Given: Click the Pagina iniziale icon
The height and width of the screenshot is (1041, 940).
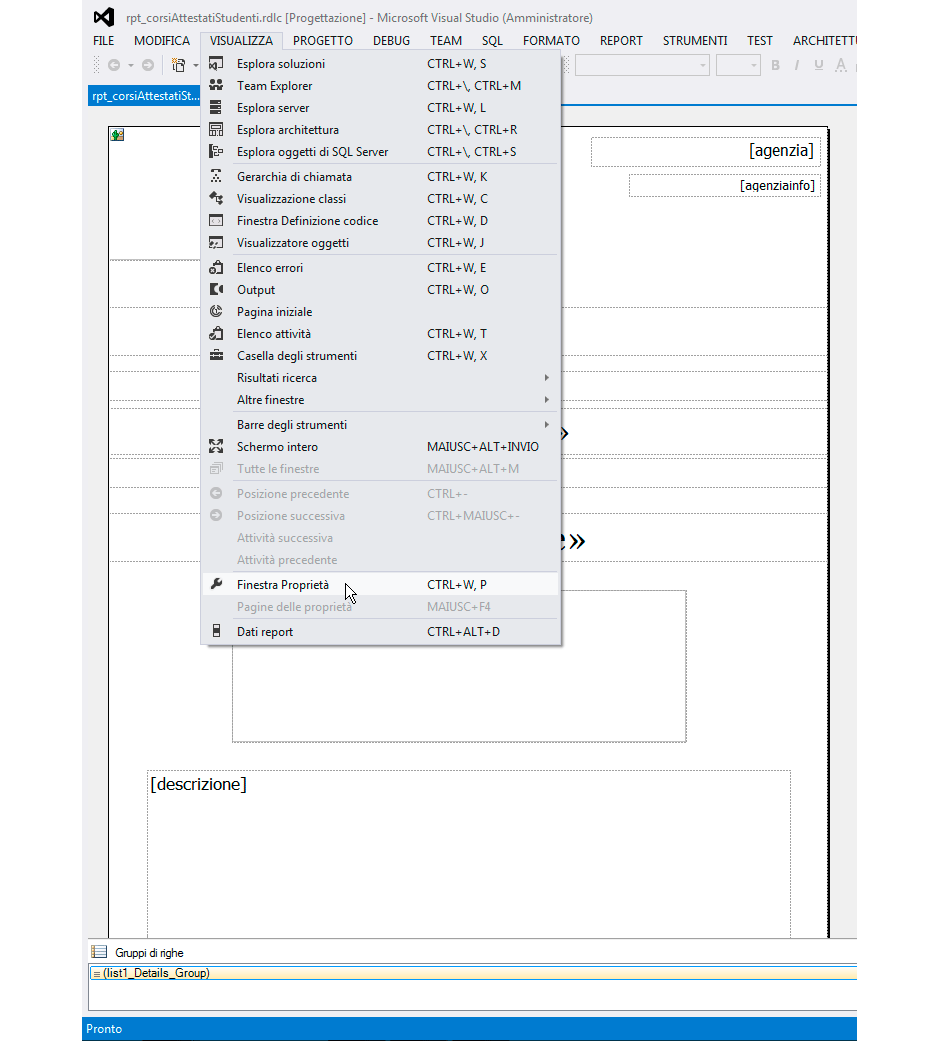Looking at the screenshot, I should 216,311.
